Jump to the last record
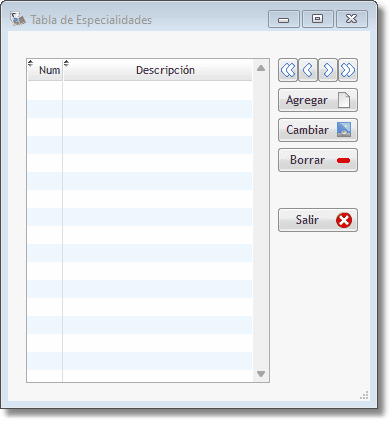Screen dimensions: 390x421 pyautogui.click(x=348, y=70)
